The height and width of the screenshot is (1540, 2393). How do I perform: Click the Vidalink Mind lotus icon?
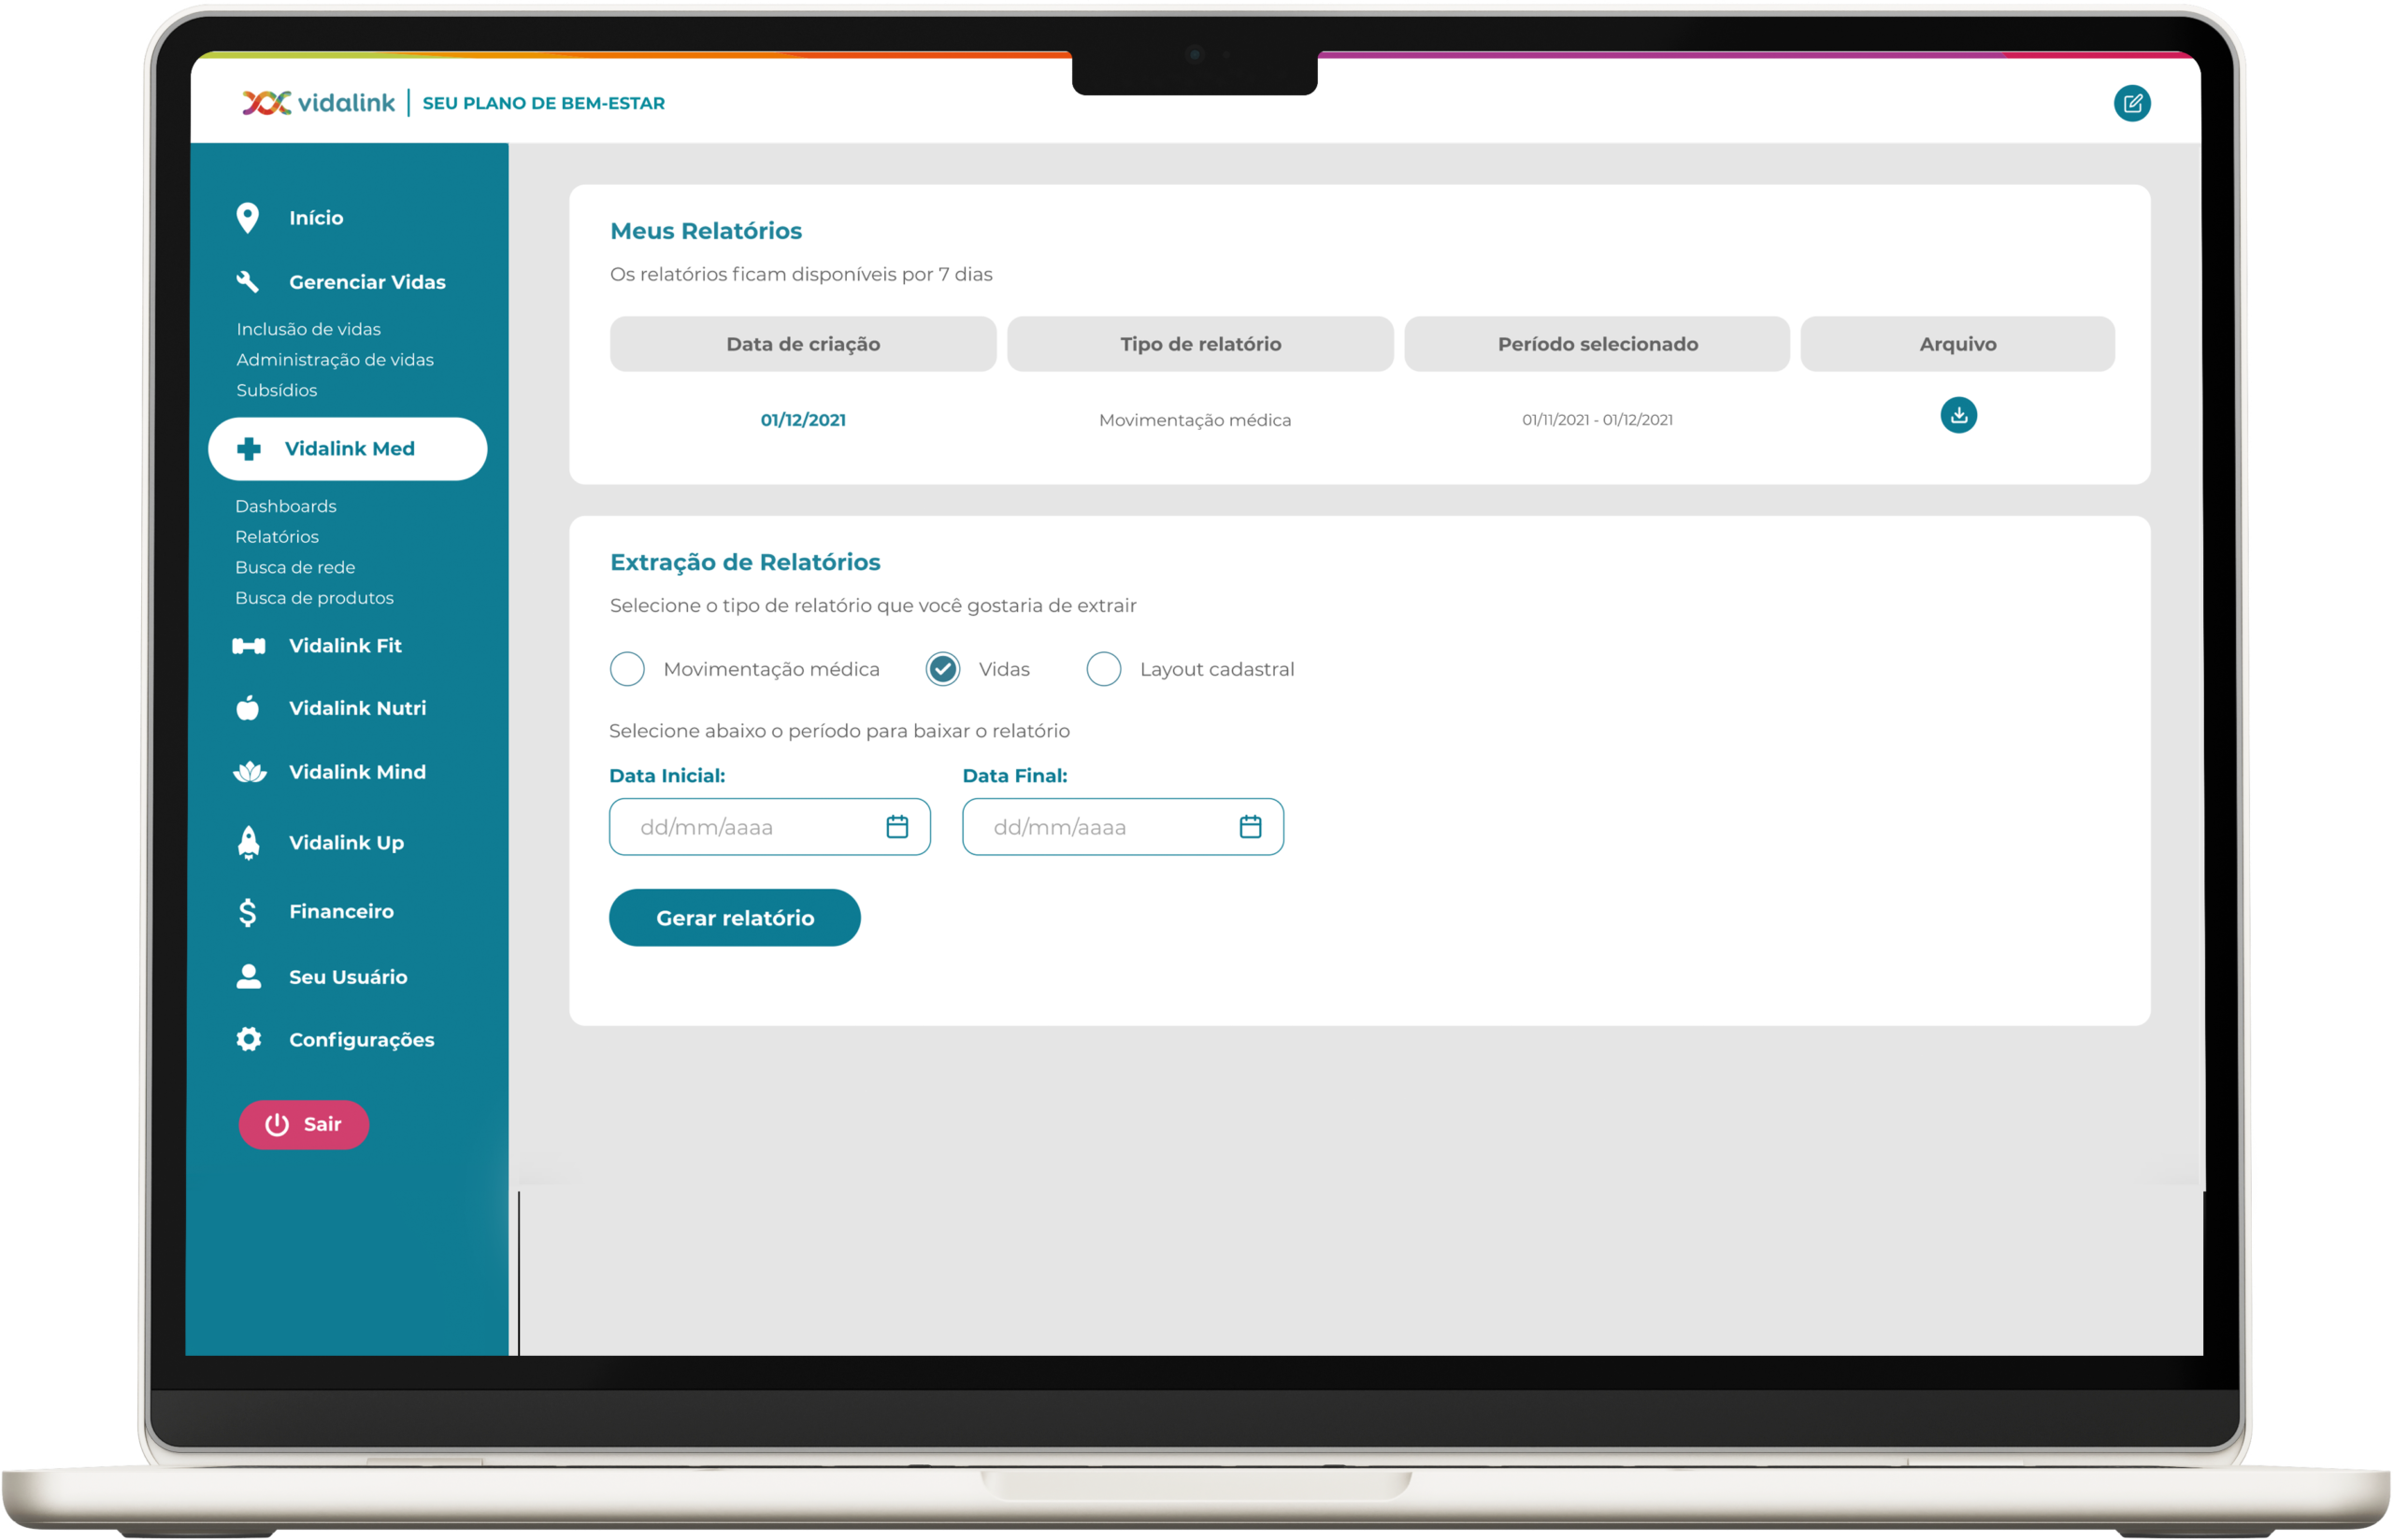click(249, 772)
